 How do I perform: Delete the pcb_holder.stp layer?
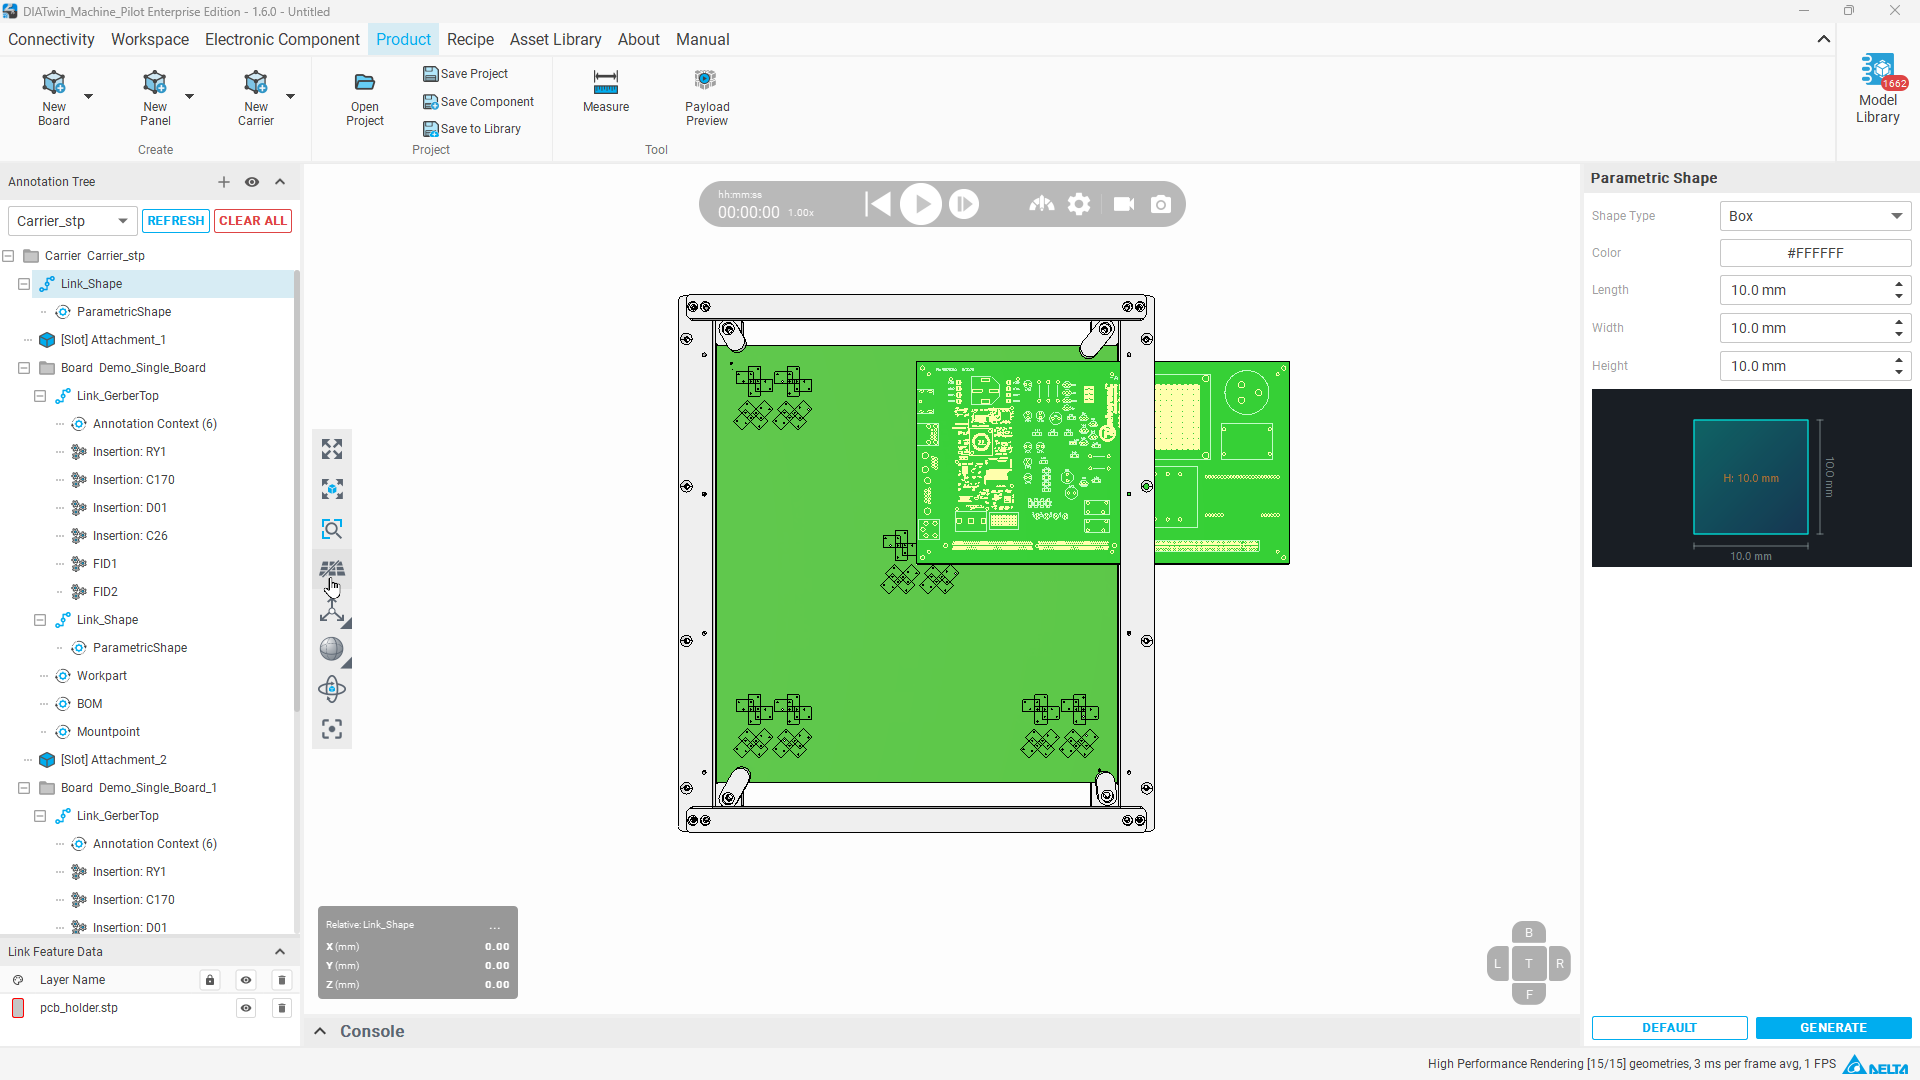pyautogui.click(x=282, y=1008)
